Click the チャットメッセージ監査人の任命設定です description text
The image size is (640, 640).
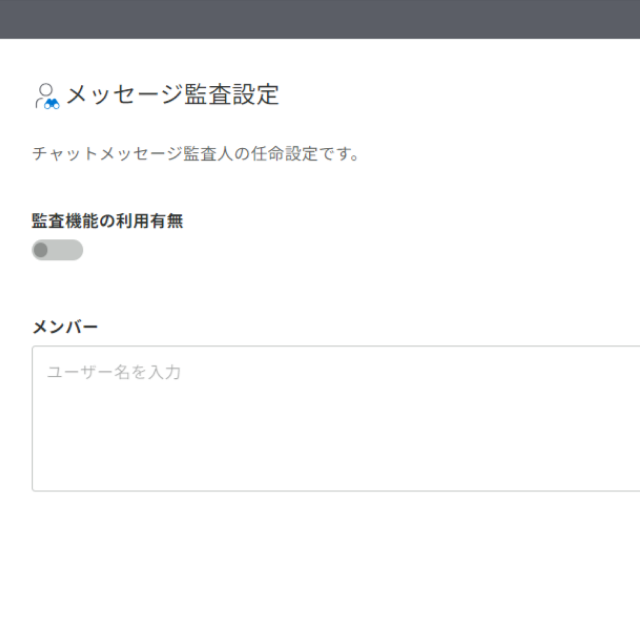click(x=196, y=154)
